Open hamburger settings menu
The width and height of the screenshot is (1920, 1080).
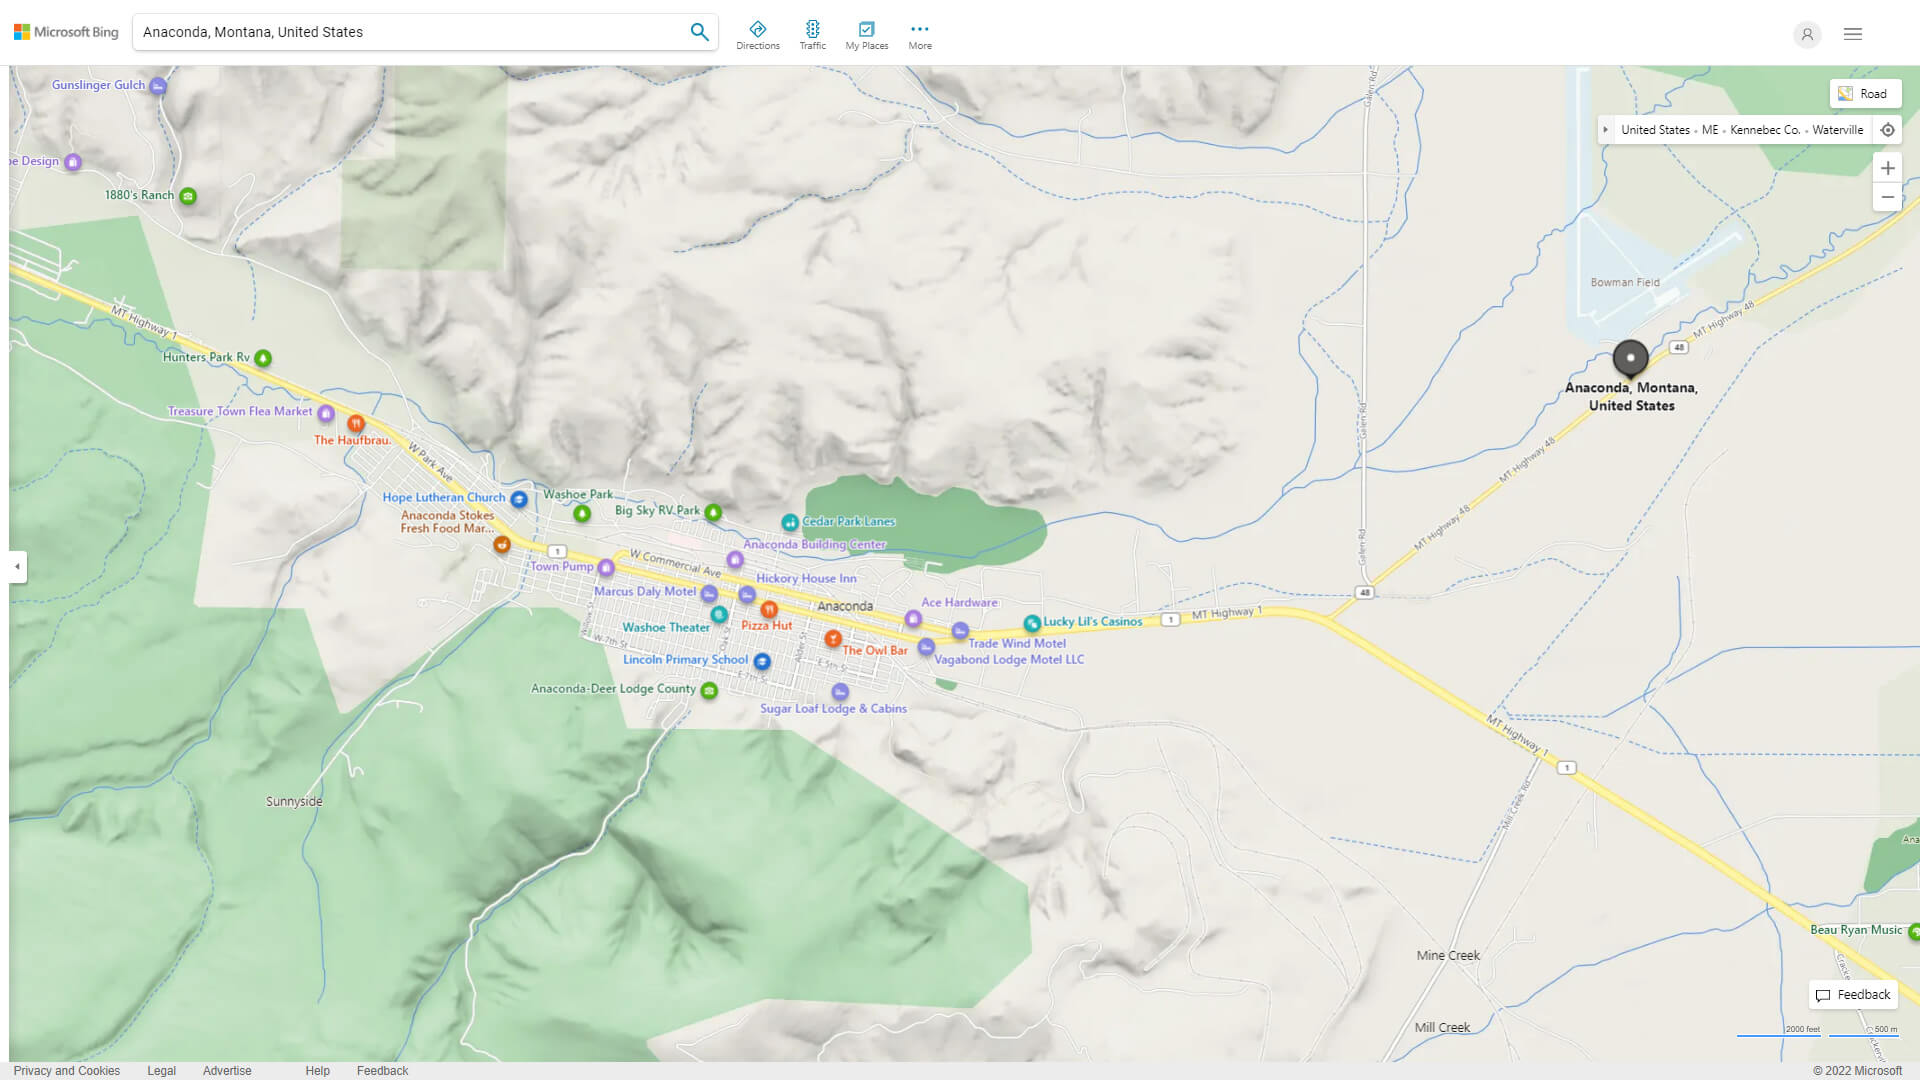(1853, 34)
